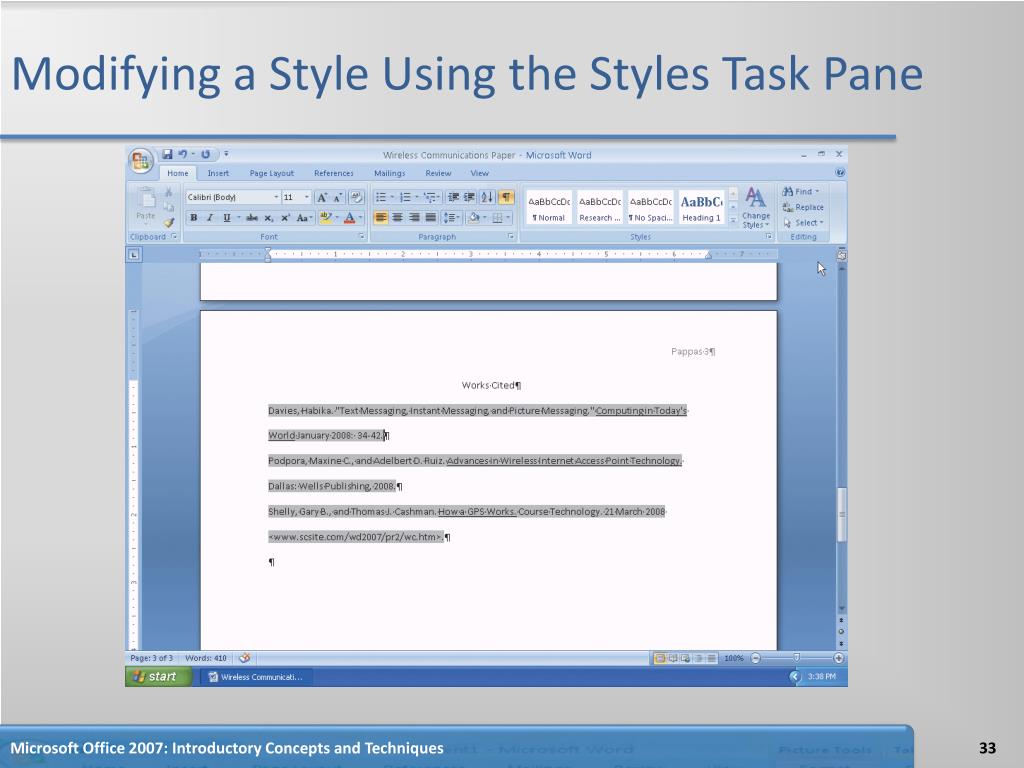Image resolution: width=1024 pixels, height=768 pixels.
Task: Toggle Align Text Left
Action: (x=381, y=217)
